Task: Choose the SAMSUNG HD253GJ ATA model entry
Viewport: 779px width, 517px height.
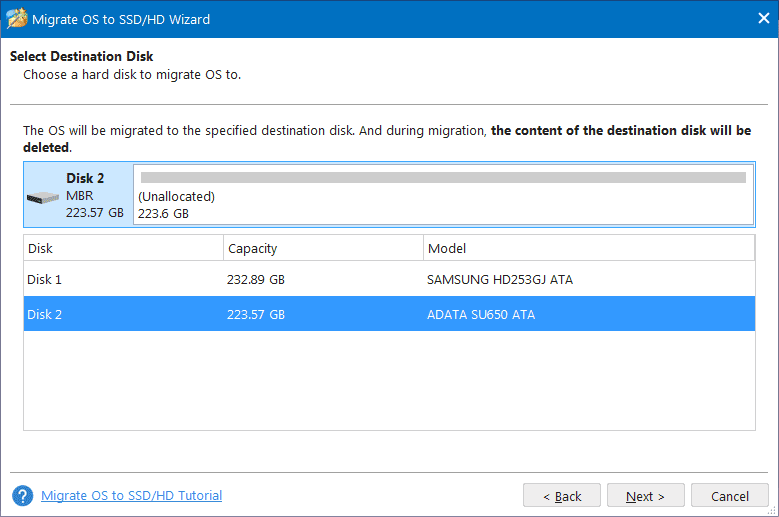Action: coord(500,280)
